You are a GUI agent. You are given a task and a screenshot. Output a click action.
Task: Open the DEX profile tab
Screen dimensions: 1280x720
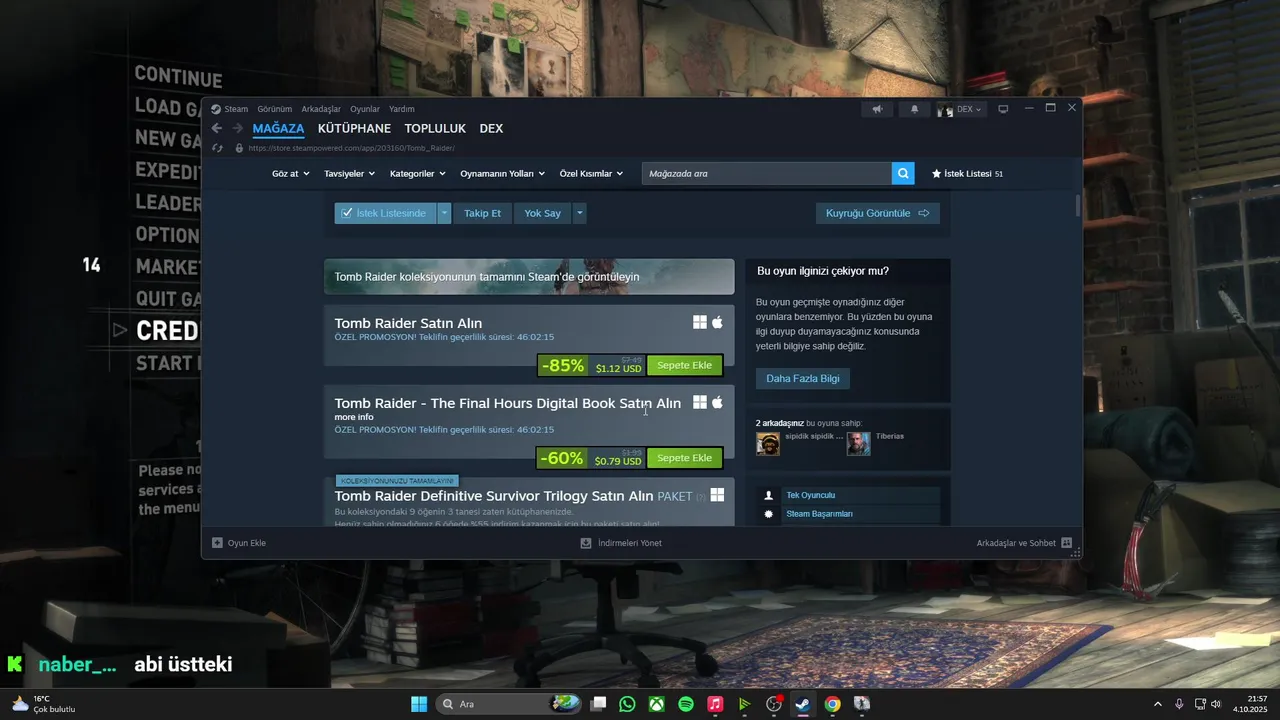(x=491, y=128)
